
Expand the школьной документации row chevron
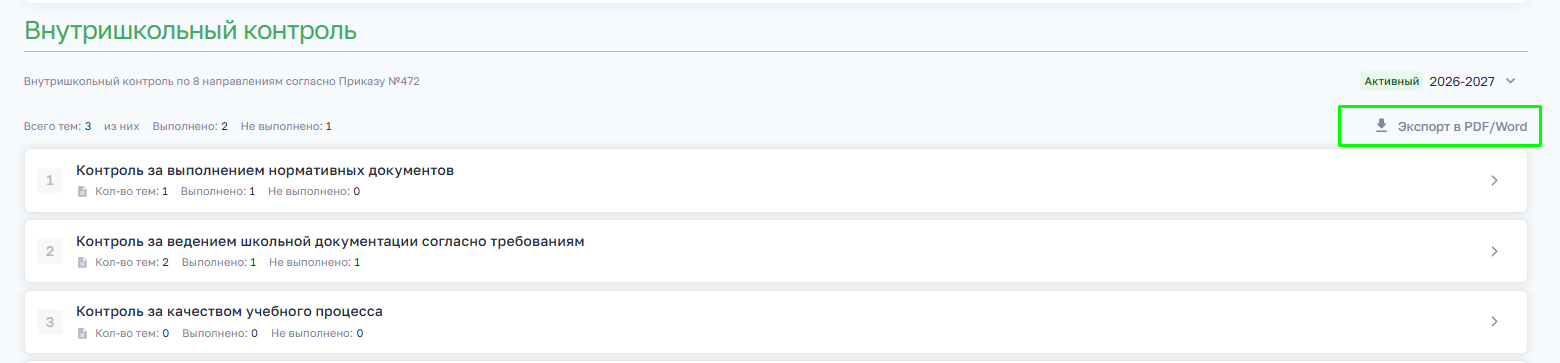click(1494, 252)
